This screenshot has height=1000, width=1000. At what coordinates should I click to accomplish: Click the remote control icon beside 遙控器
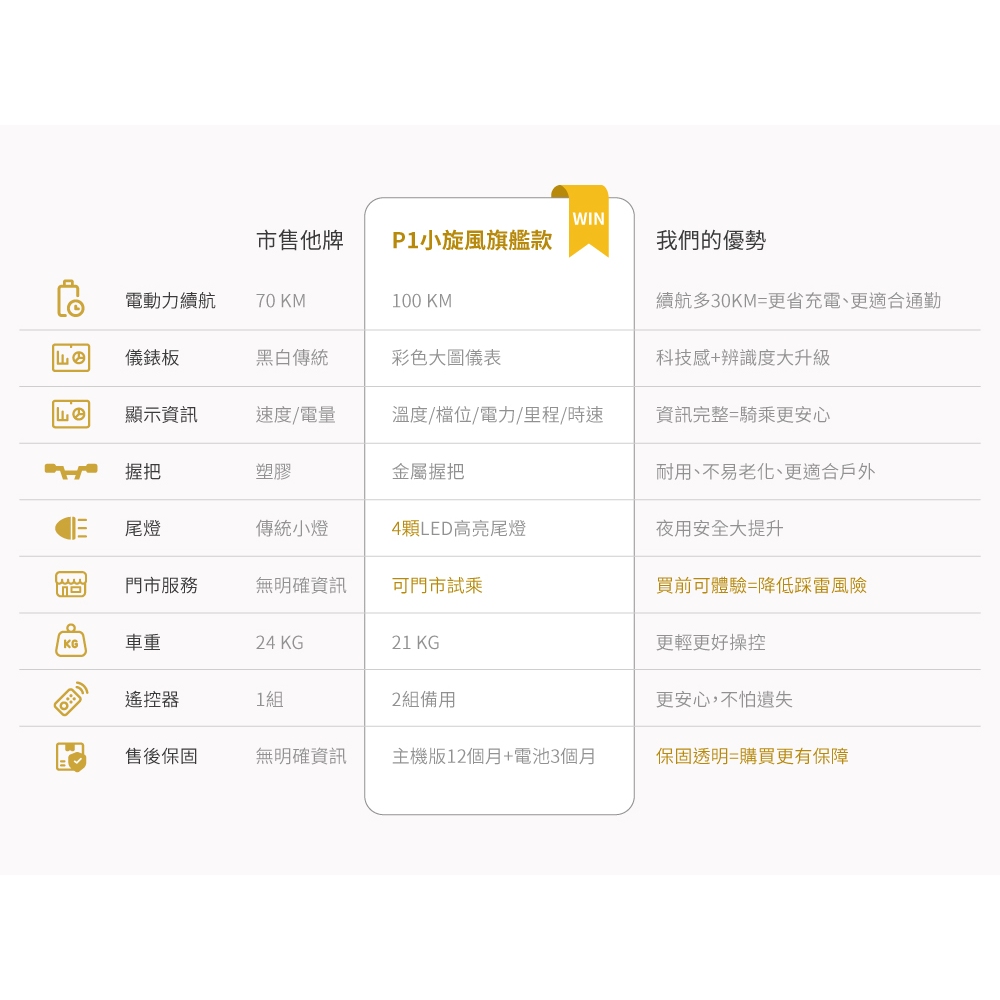pyautogui.click(x=71, y=699)
